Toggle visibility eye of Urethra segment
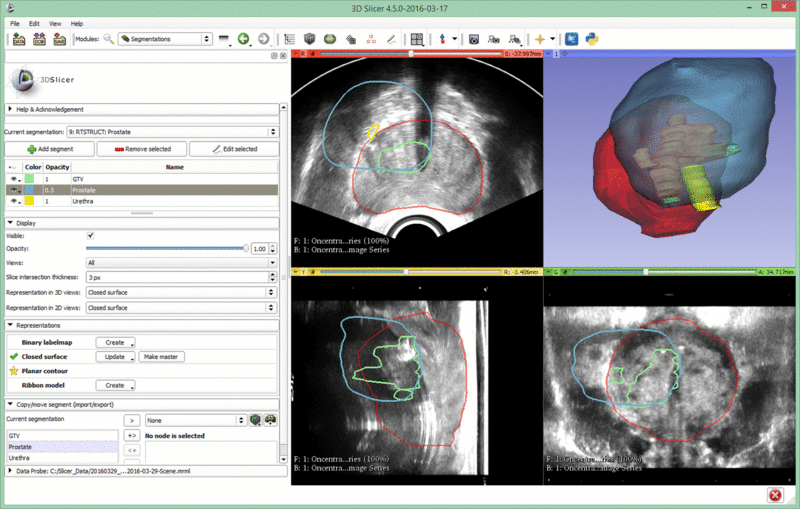Image resolution: width=800 pixels, height=509 pixels. [x=14, y=201]
